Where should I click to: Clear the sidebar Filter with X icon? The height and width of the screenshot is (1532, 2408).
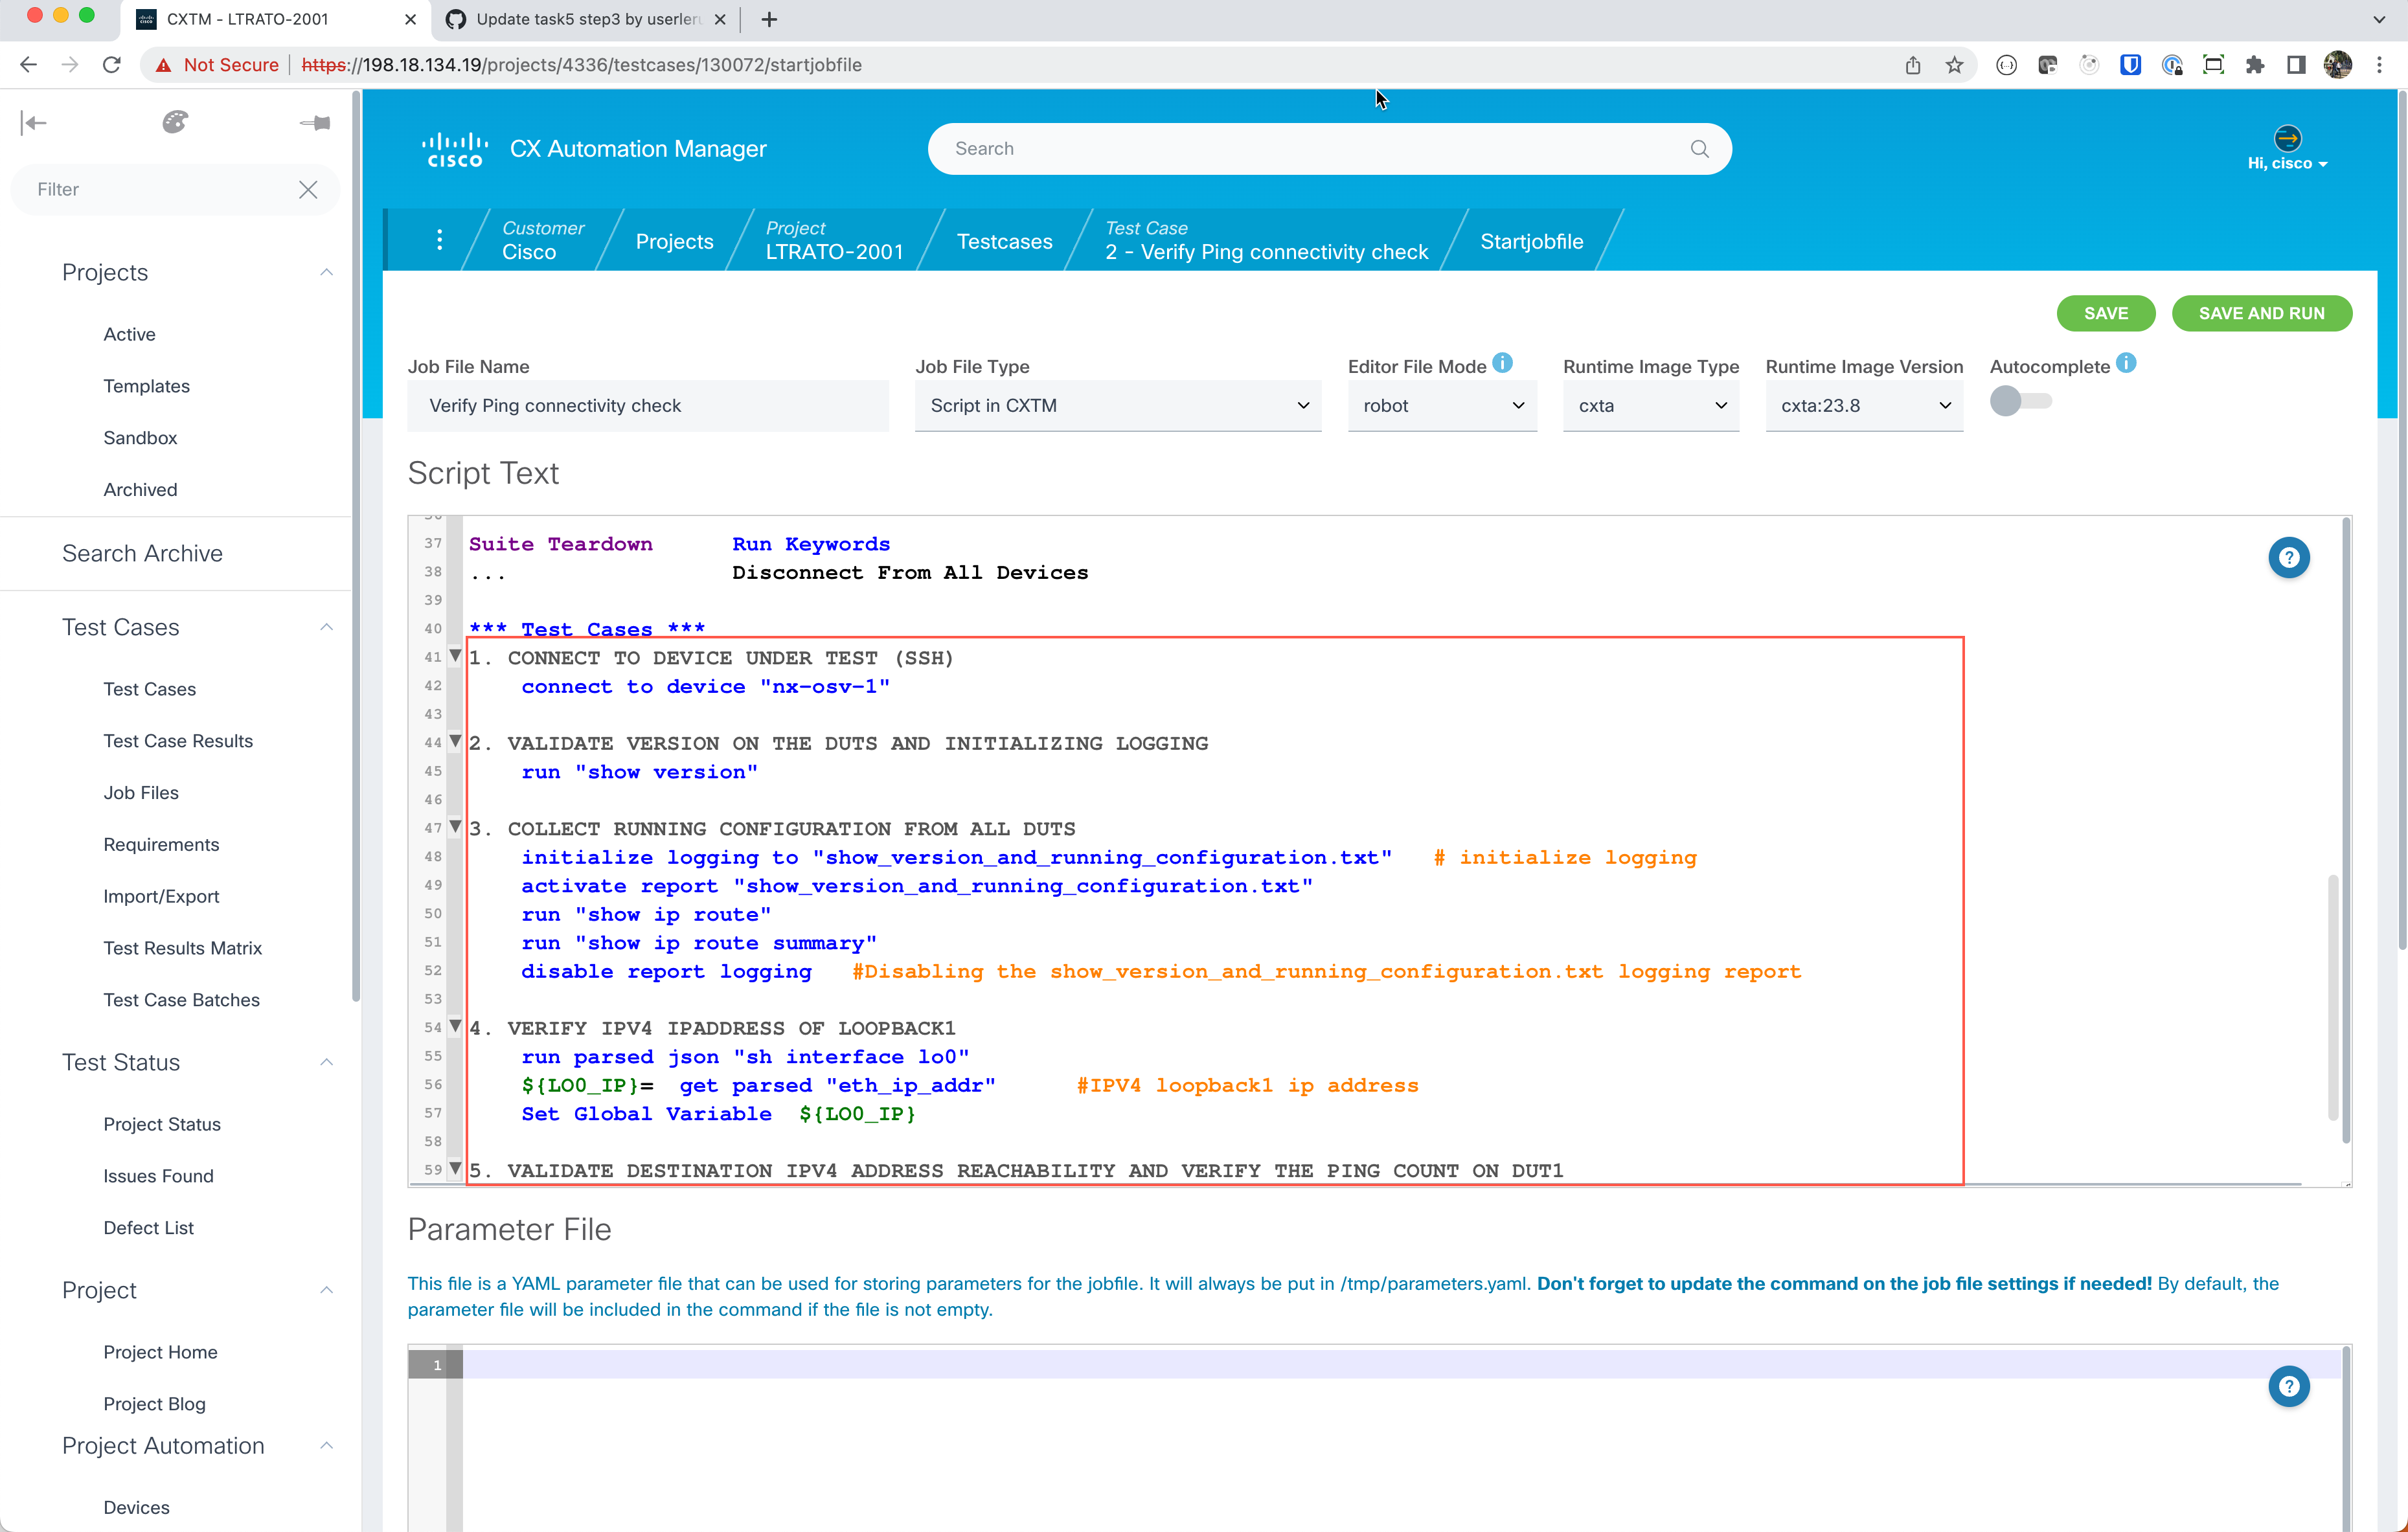pos(308,190)
